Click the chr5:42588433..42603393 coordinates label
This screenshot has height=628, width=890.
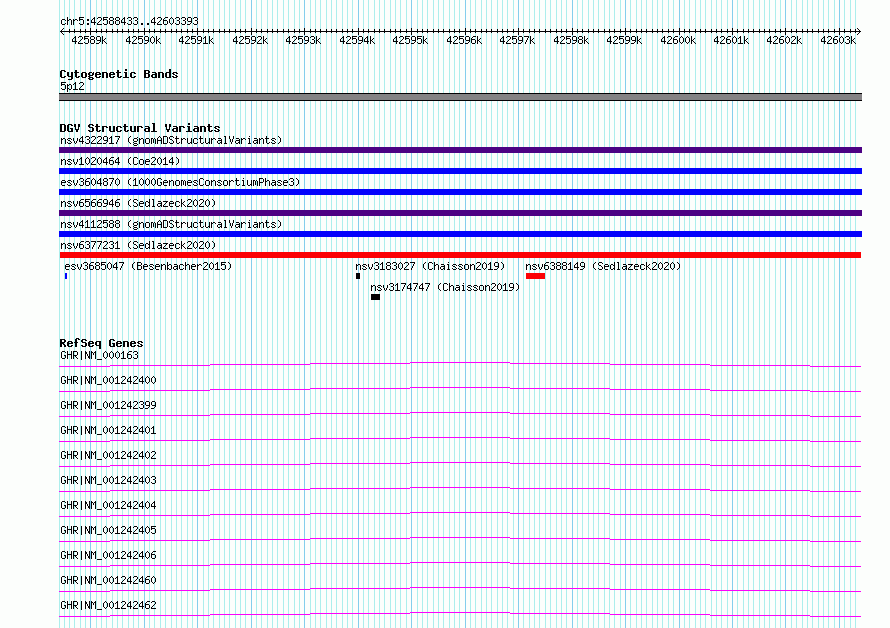point(129,21)
